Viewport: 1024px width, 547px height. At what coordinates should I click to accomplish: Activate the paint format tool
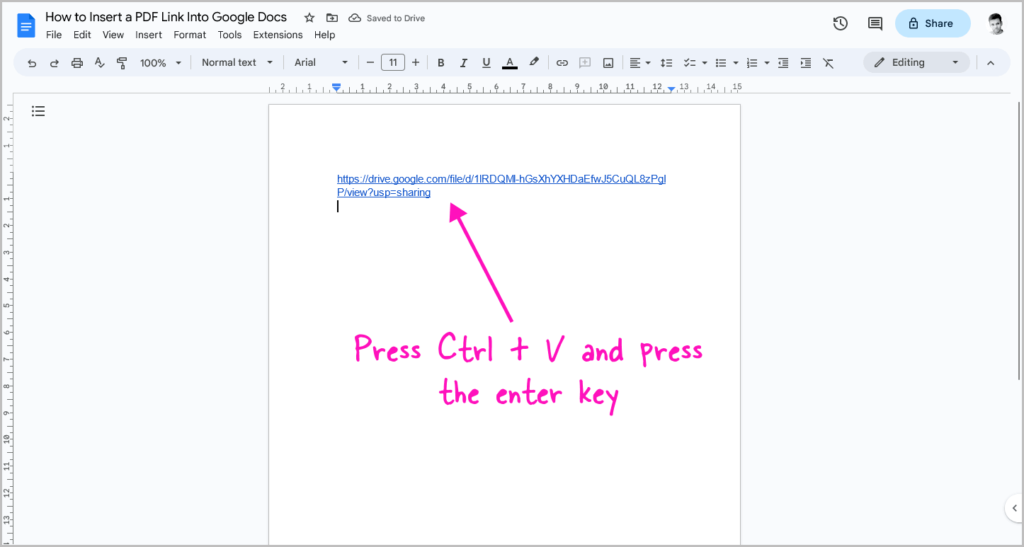121,63
